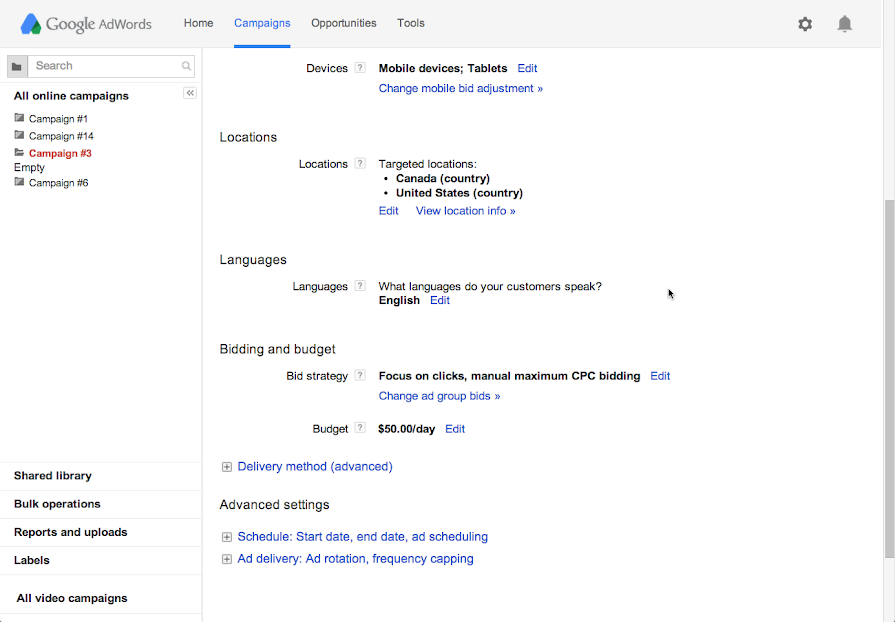Edit the $50.00/day budget
Screen dimensions: 895x622
(x=455, y=429)
